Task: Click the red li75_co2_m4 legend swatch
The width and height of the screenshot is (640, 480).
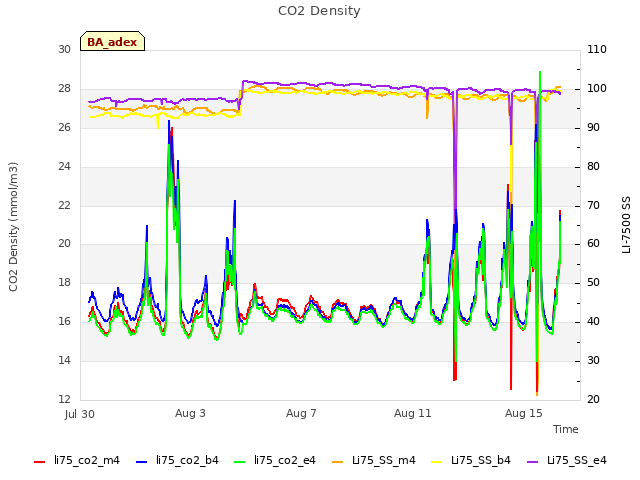Action: pos(40,462)
